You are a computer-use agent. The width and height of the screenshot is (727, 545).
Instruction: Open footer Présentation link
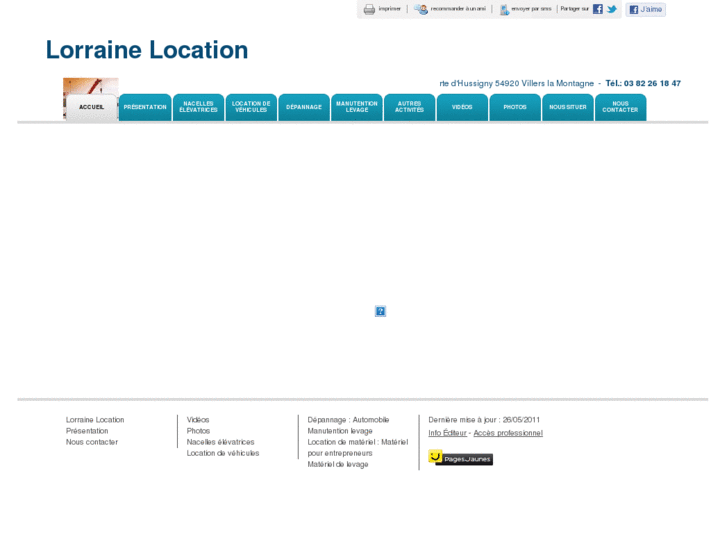coord(87,431)
